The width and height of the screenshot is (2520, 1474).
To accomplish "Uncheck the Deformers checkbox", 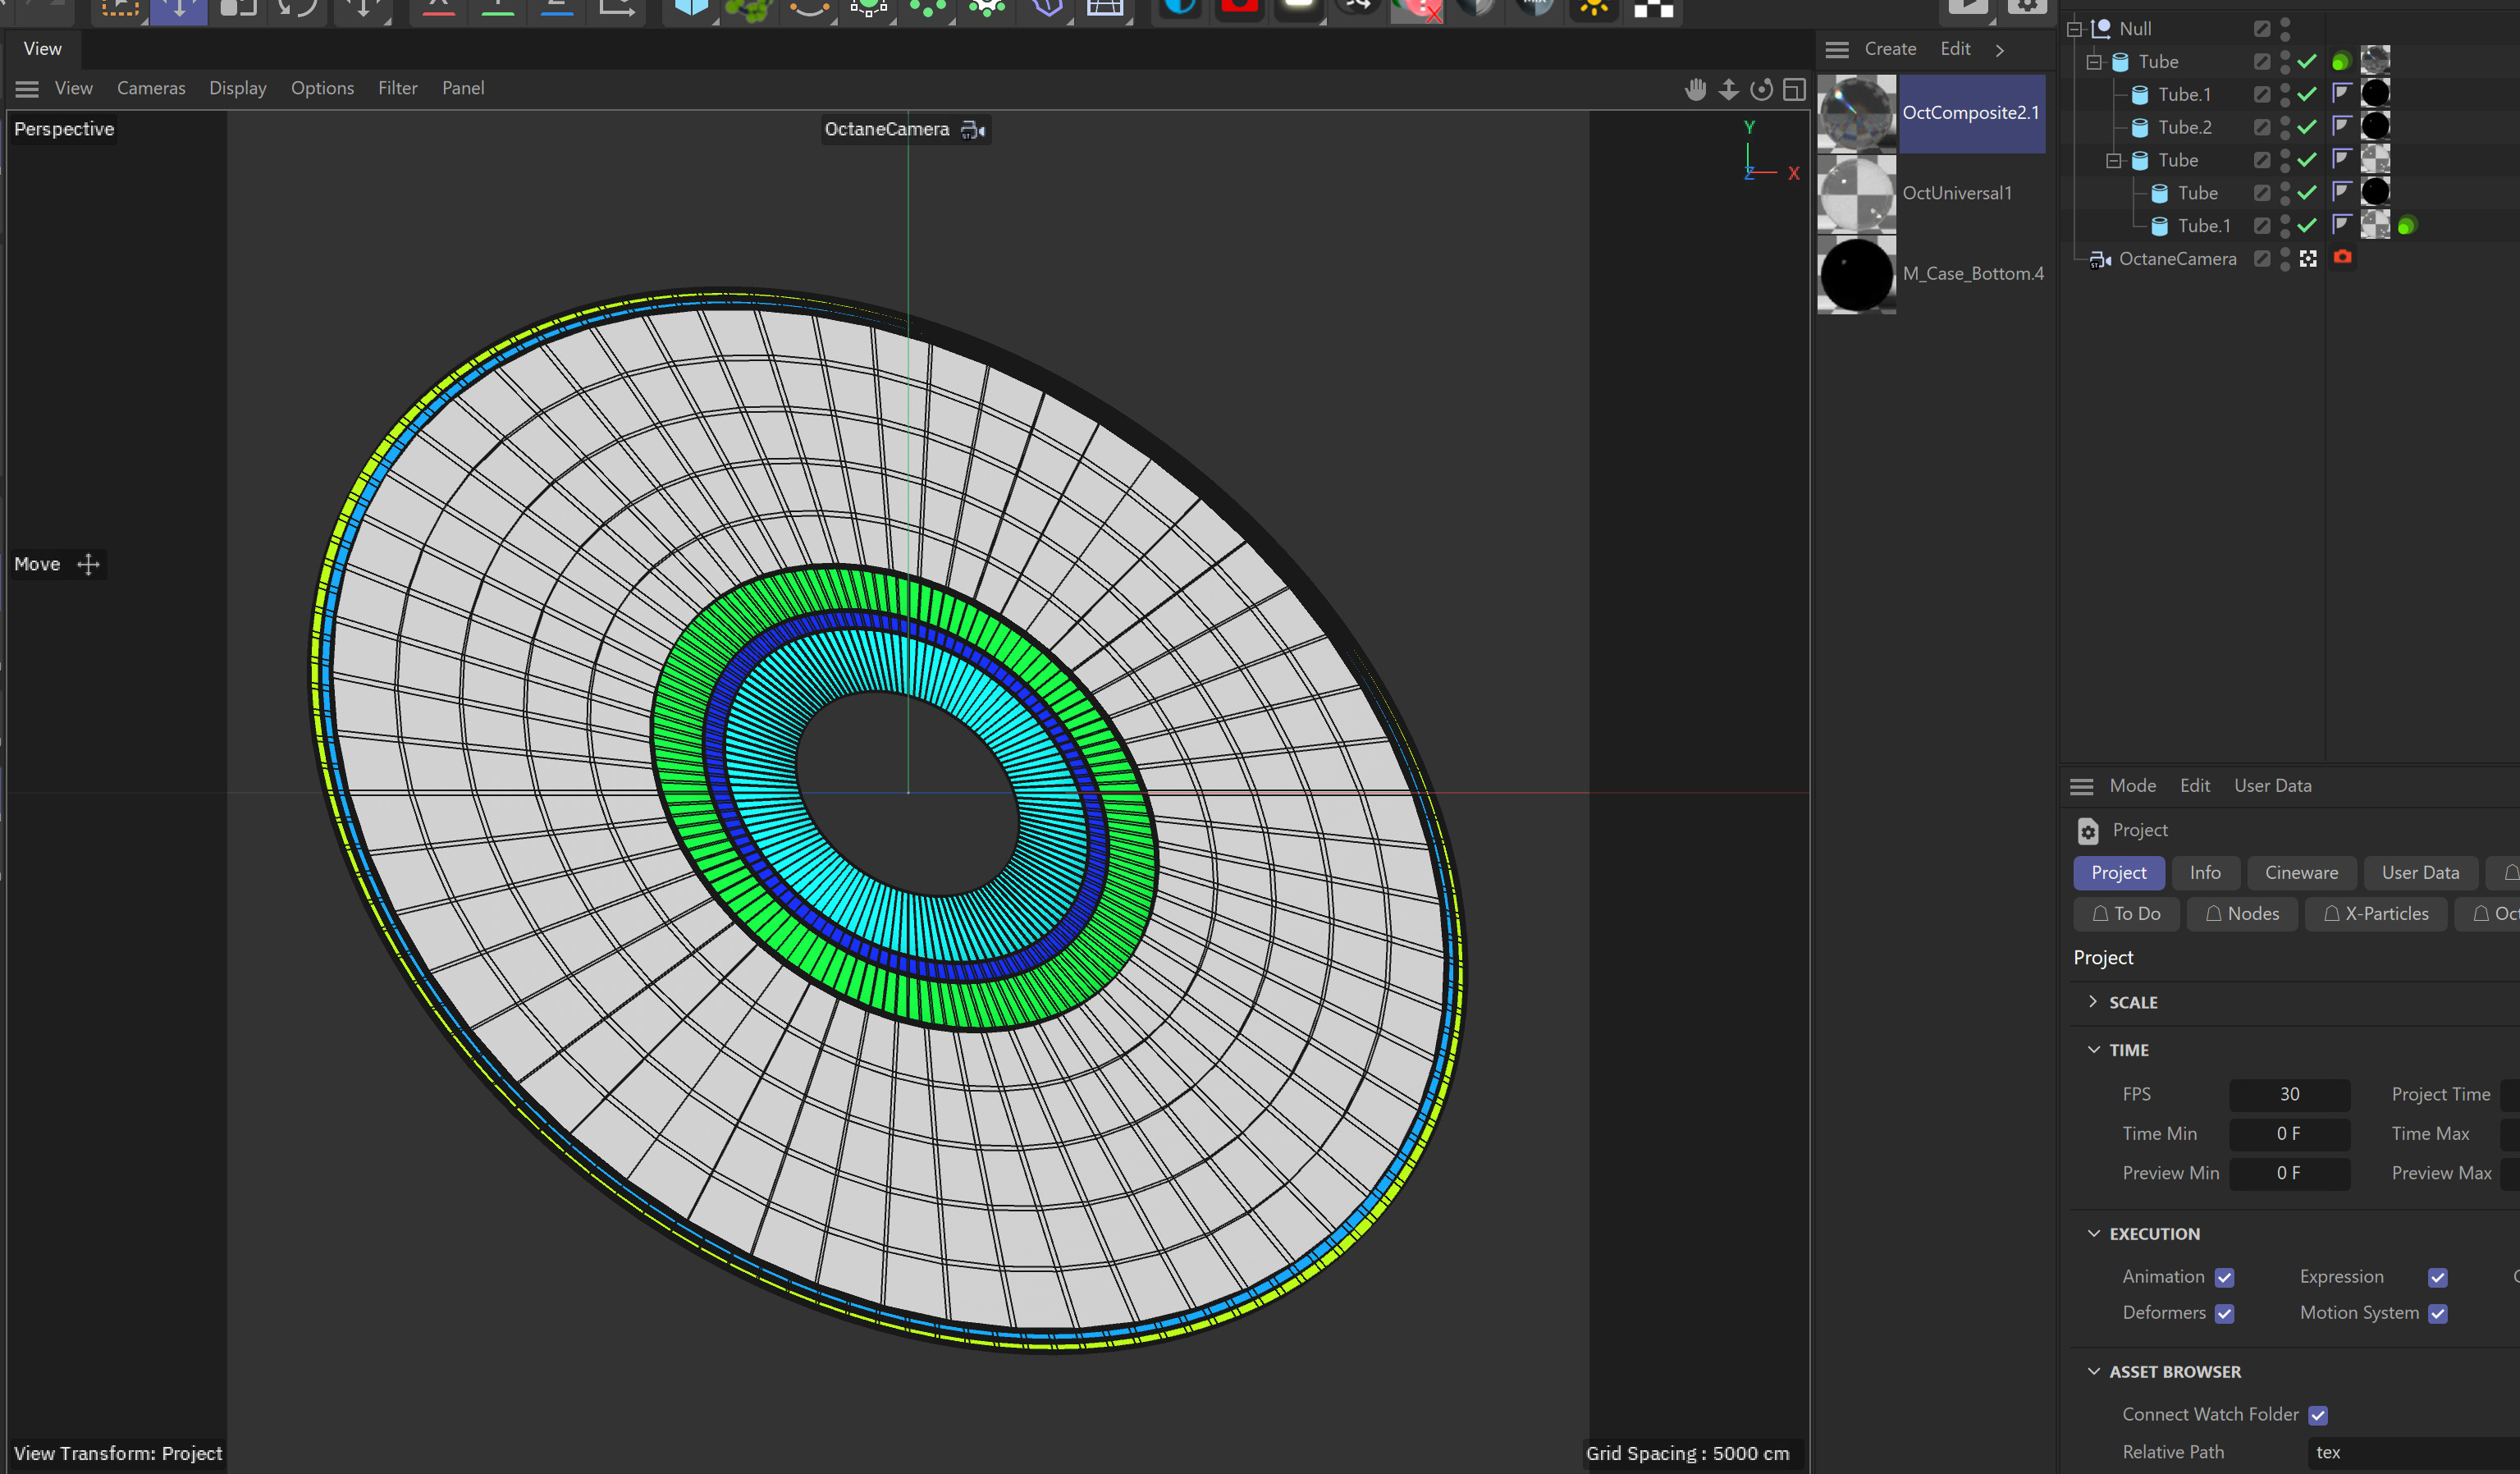I will (2224, 1313).
